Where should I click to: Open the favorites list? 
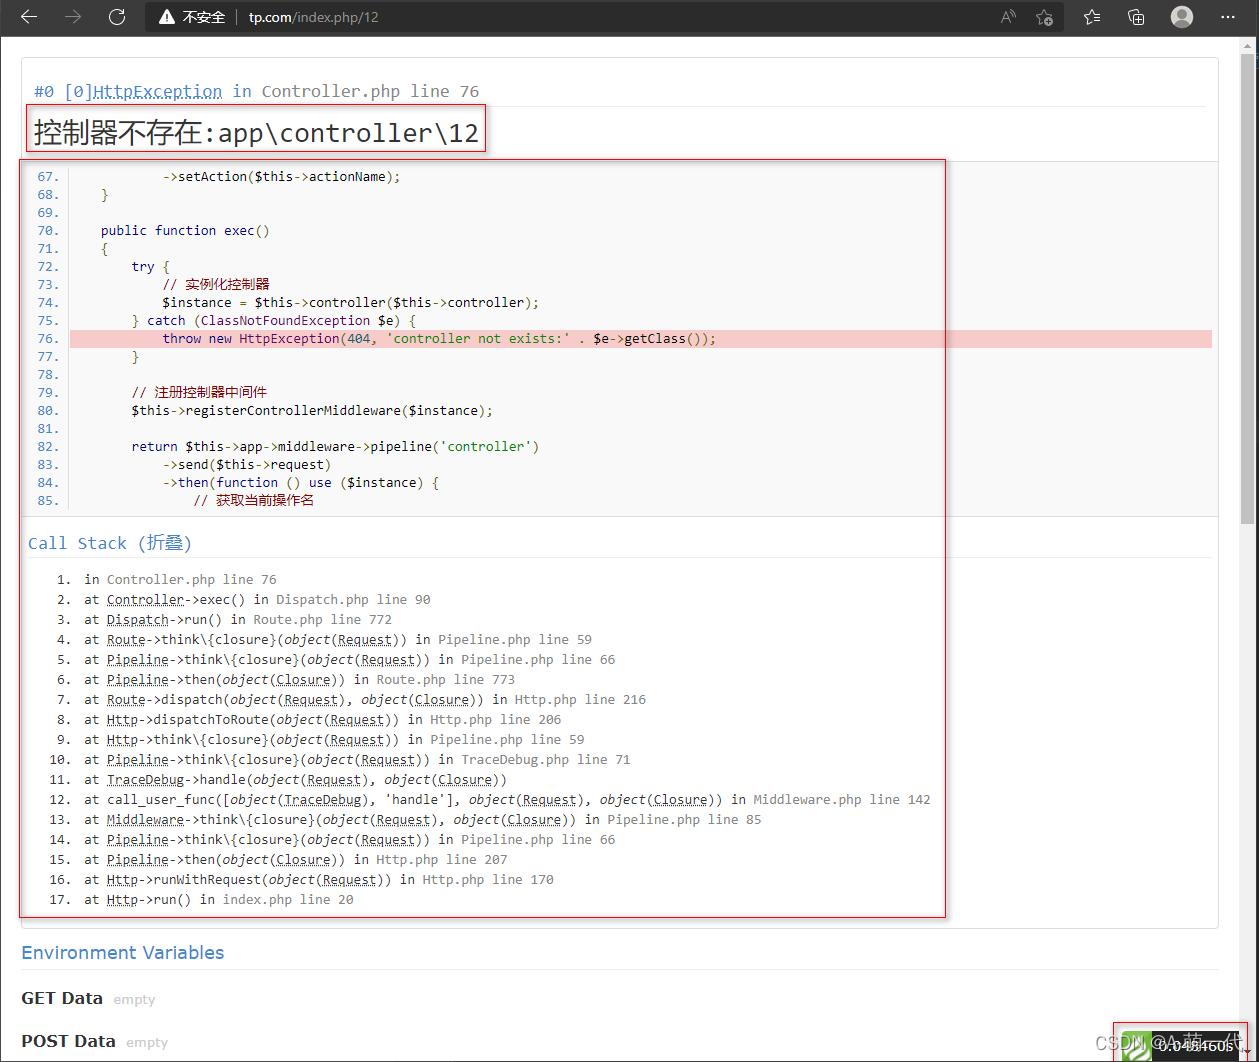point(1092,17)
